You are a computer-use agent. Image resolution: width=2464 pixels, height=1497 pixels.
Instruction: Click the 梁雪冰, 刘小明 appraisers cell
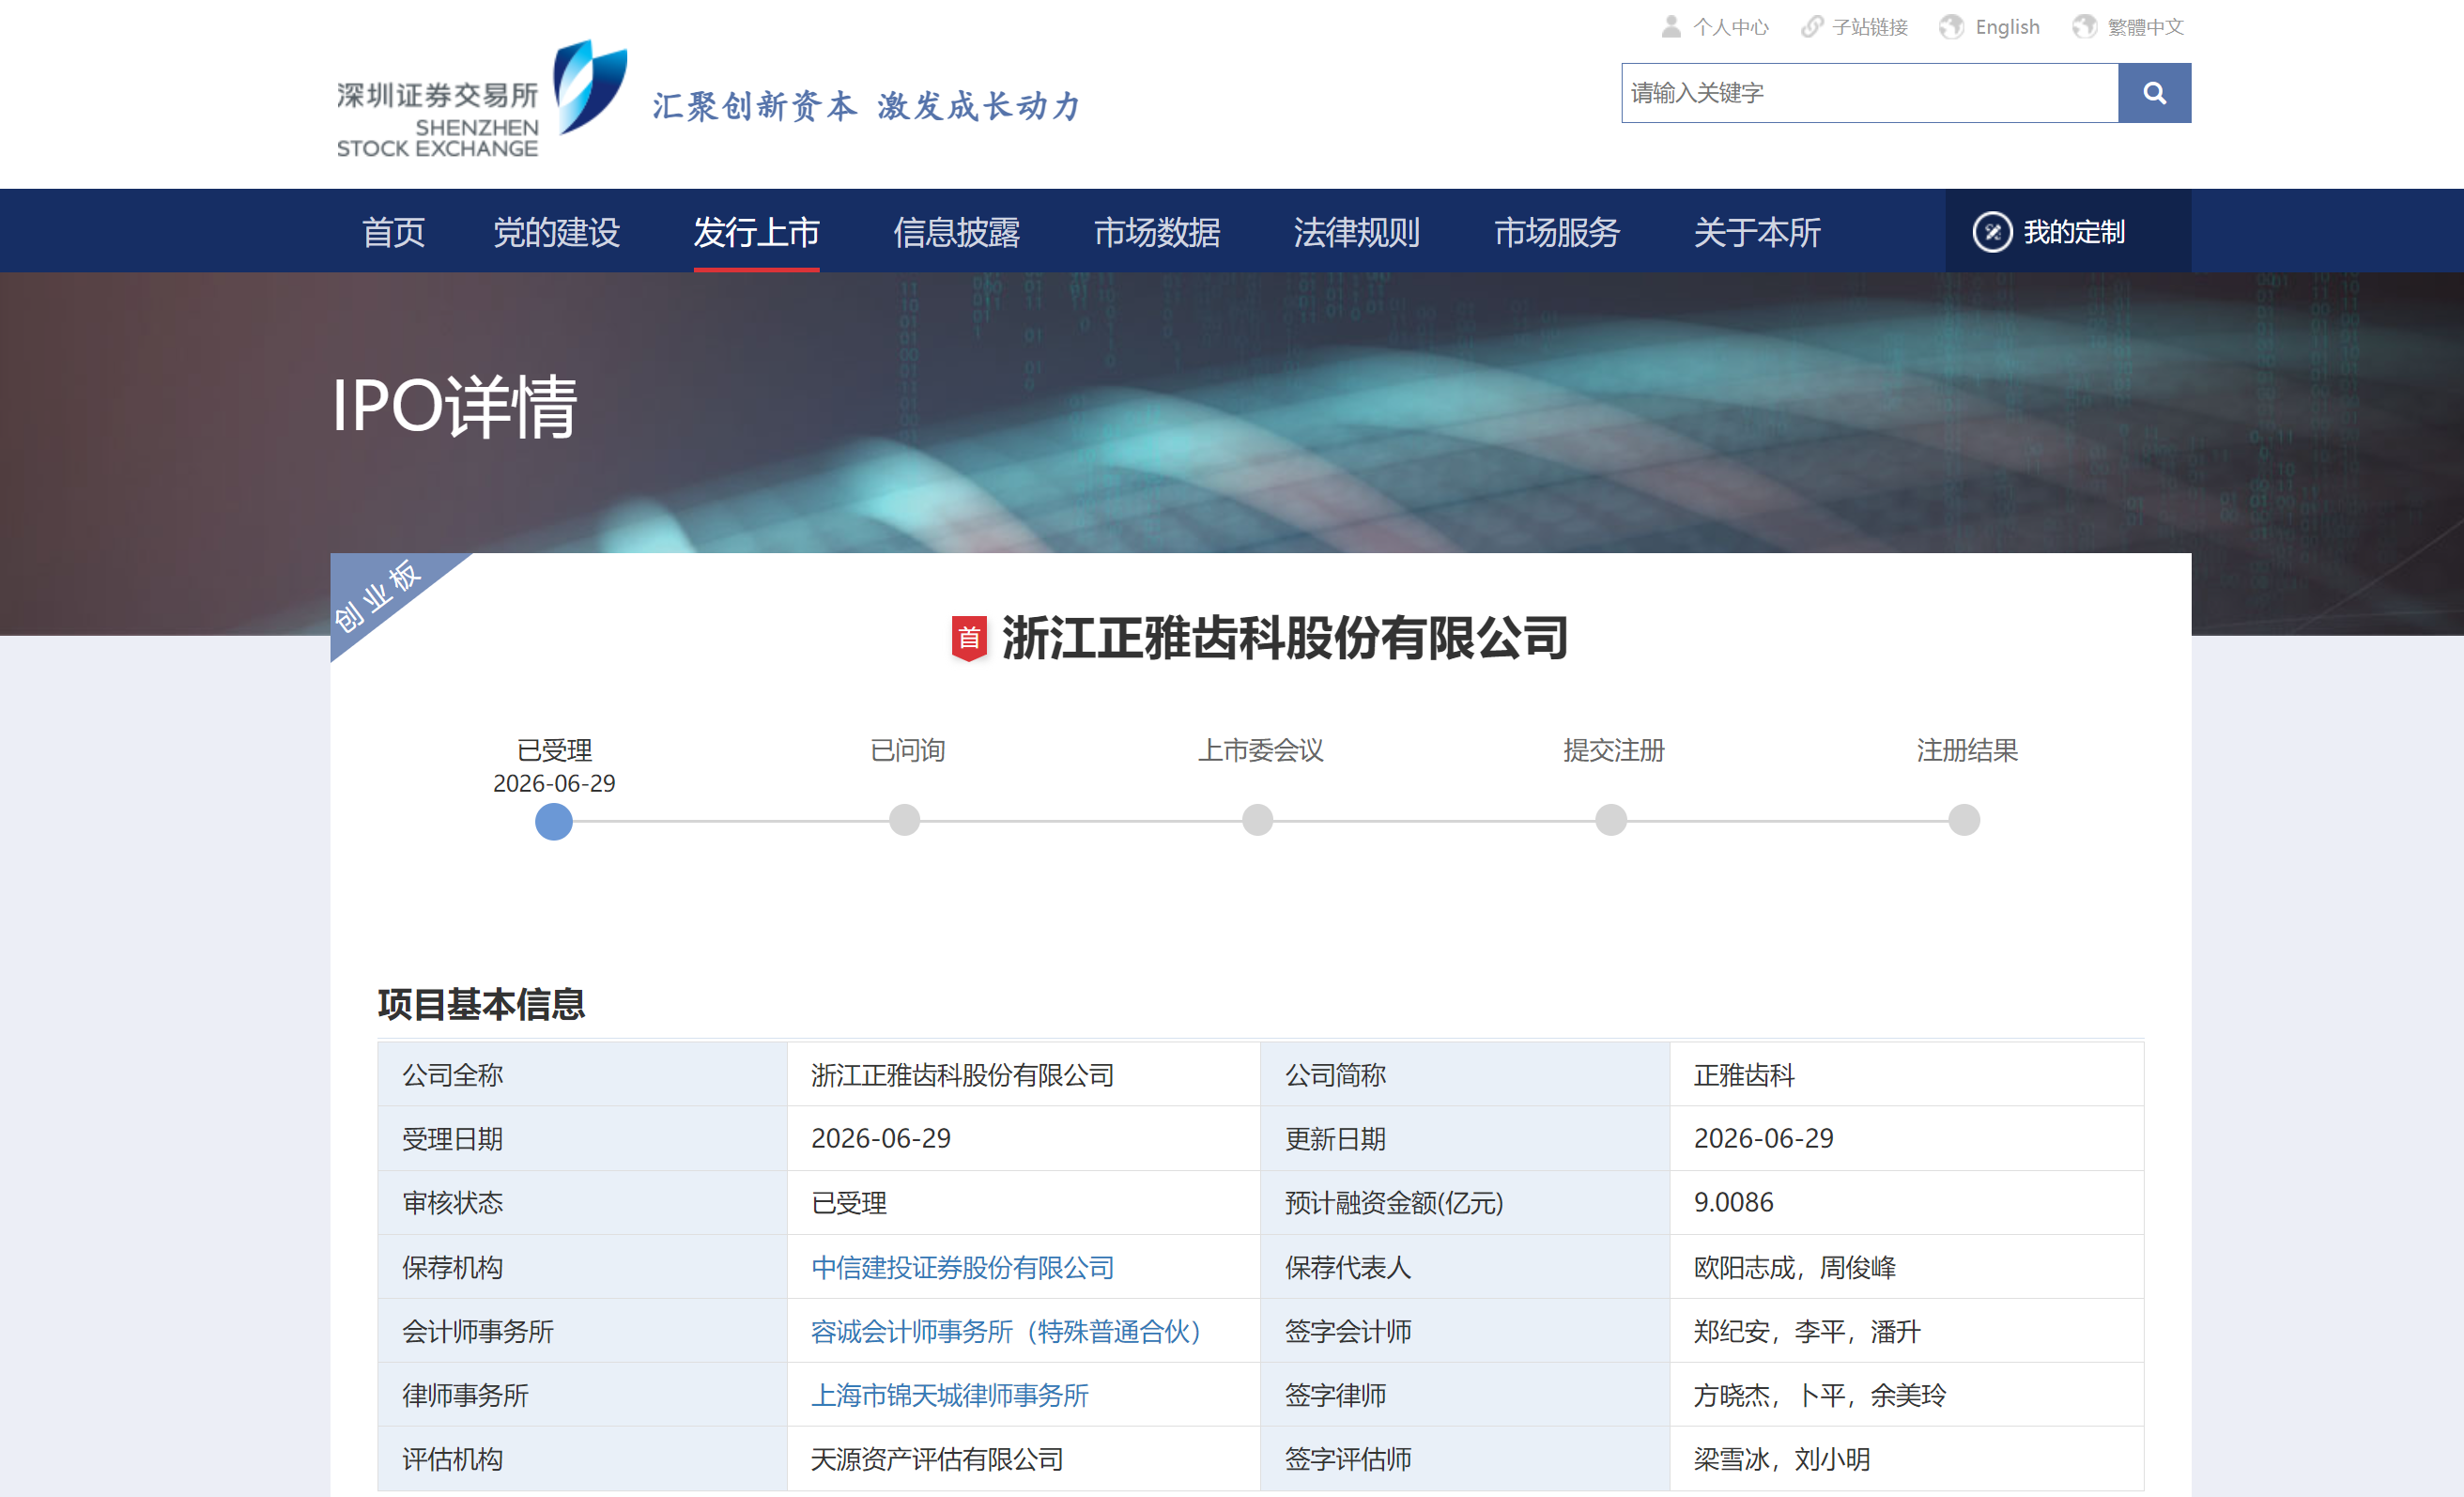[1906, 1459]
